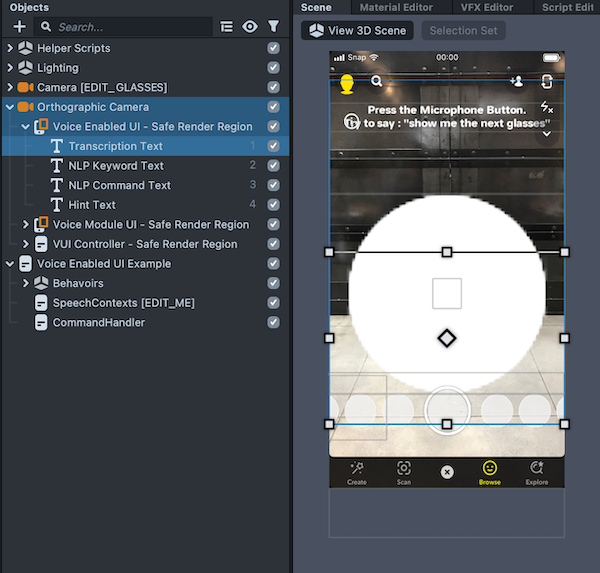Image resolution: width=600 pixels, height=573 pixels.
Task: Open the filter funnel icon in Objects panel
Action: (273, 27)
